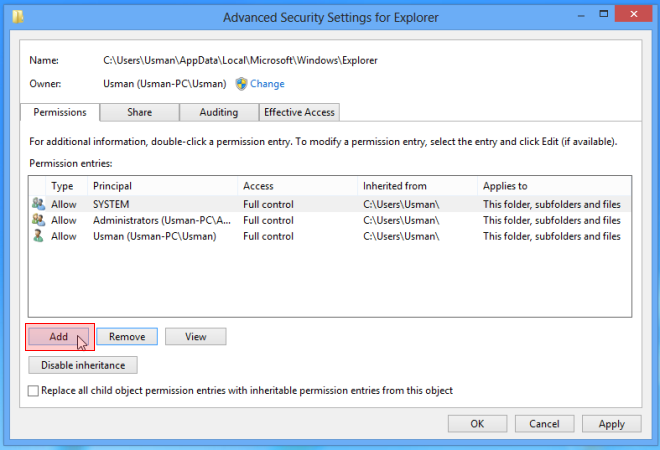Open the Auditing tab

click(x=218, y=112)
